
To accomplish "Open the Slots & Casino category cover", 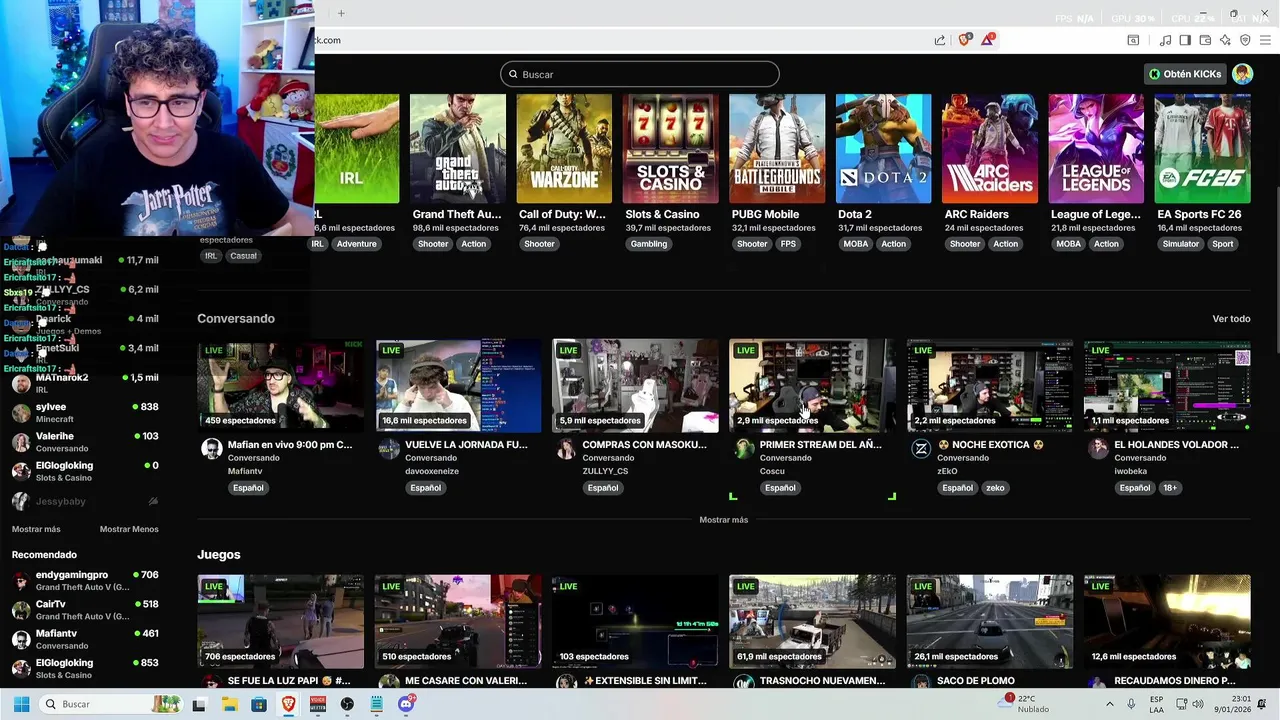I will click(x=670, y=149).
